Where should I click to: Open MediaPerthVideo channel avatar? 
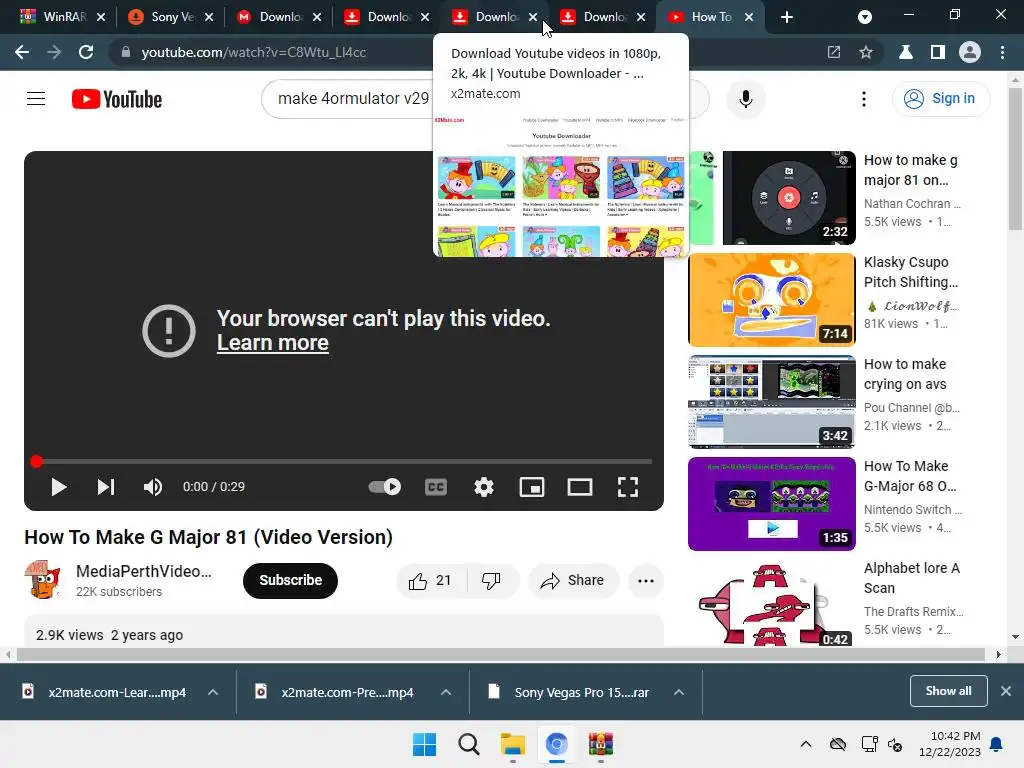[x=43, y=580]
